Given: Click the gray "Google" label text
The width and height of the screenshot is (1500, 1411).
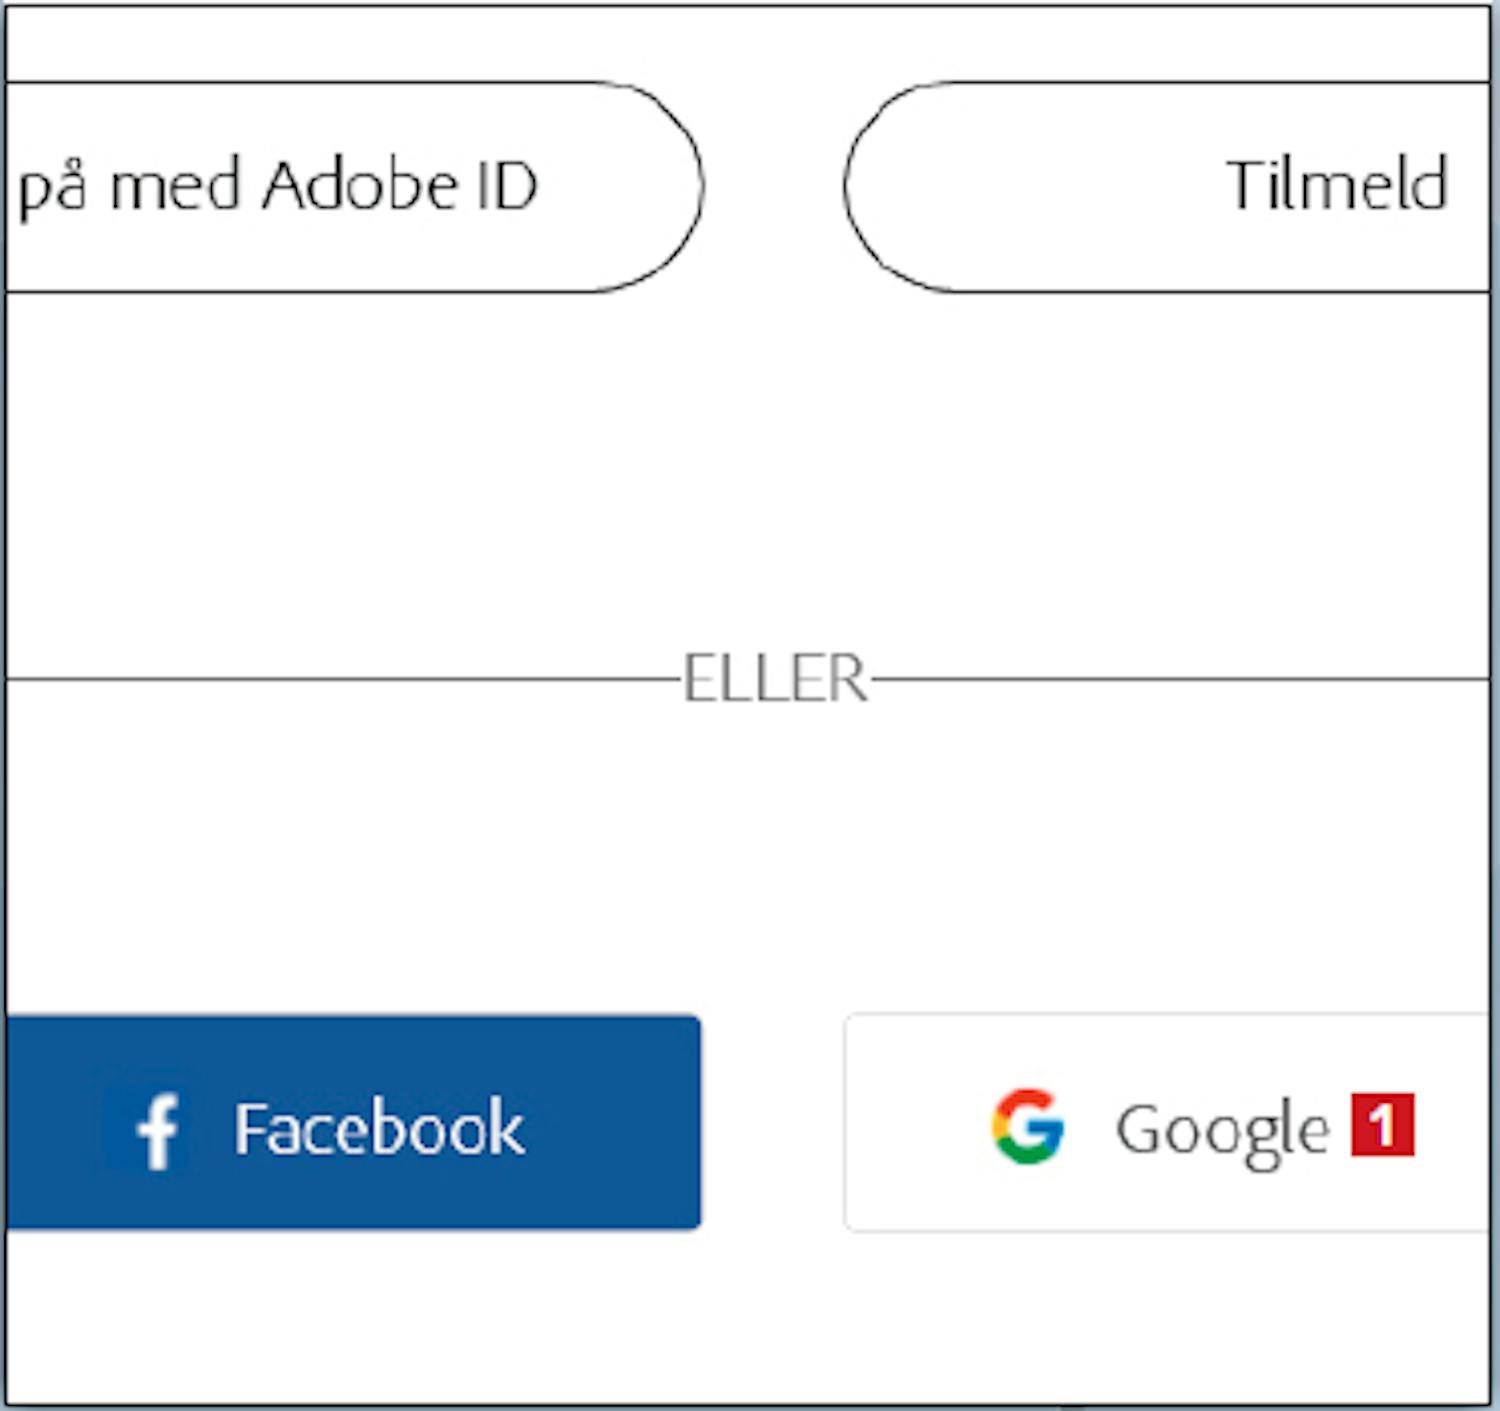Looking at the screenshot, I should click(x=1222, y=1130).
